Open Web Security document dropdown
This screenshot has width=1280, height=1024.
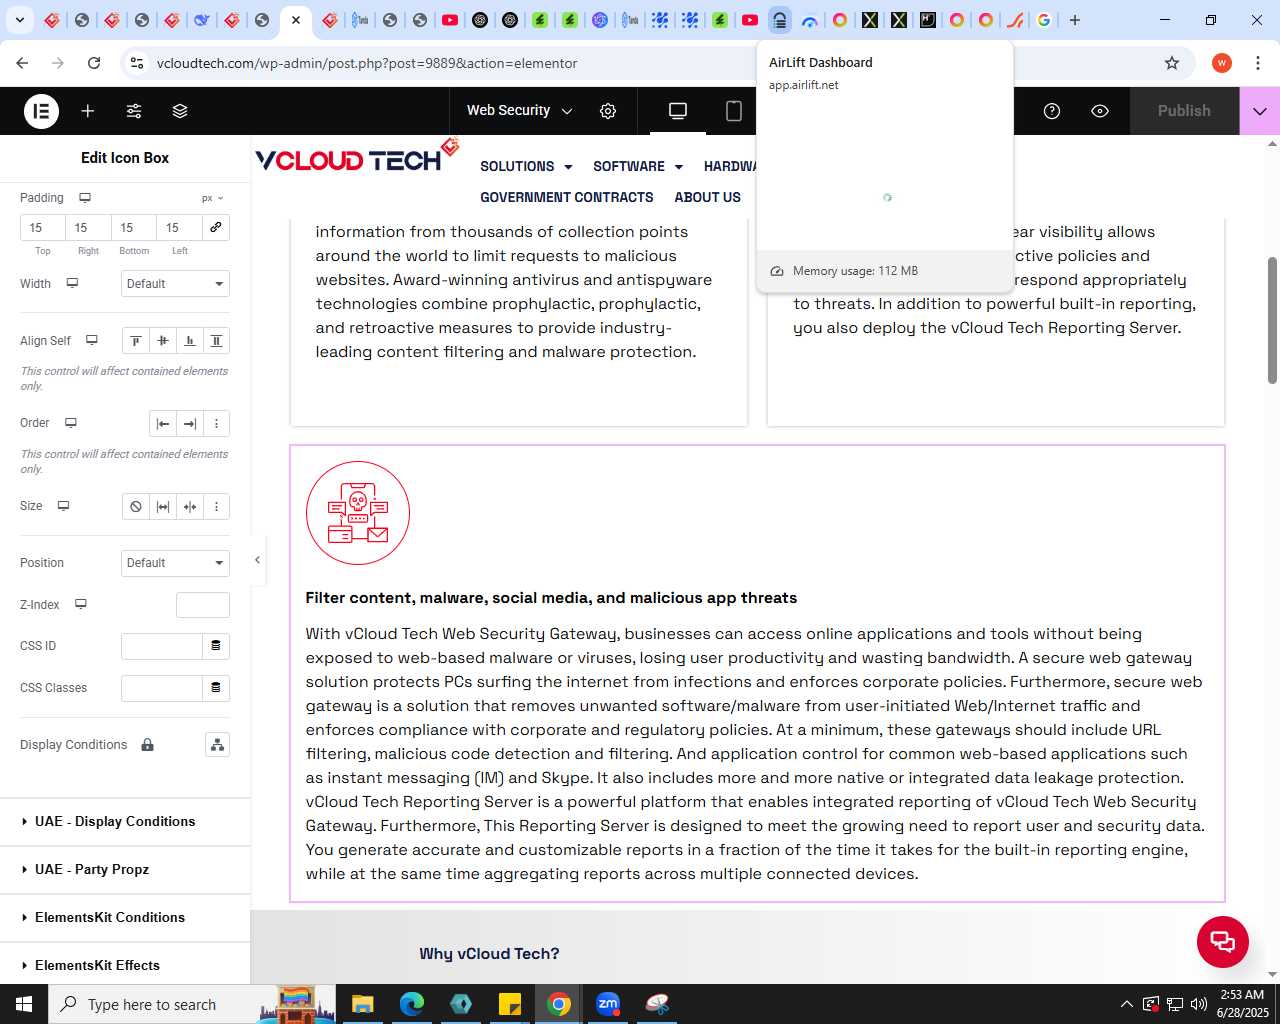[519, 111]
